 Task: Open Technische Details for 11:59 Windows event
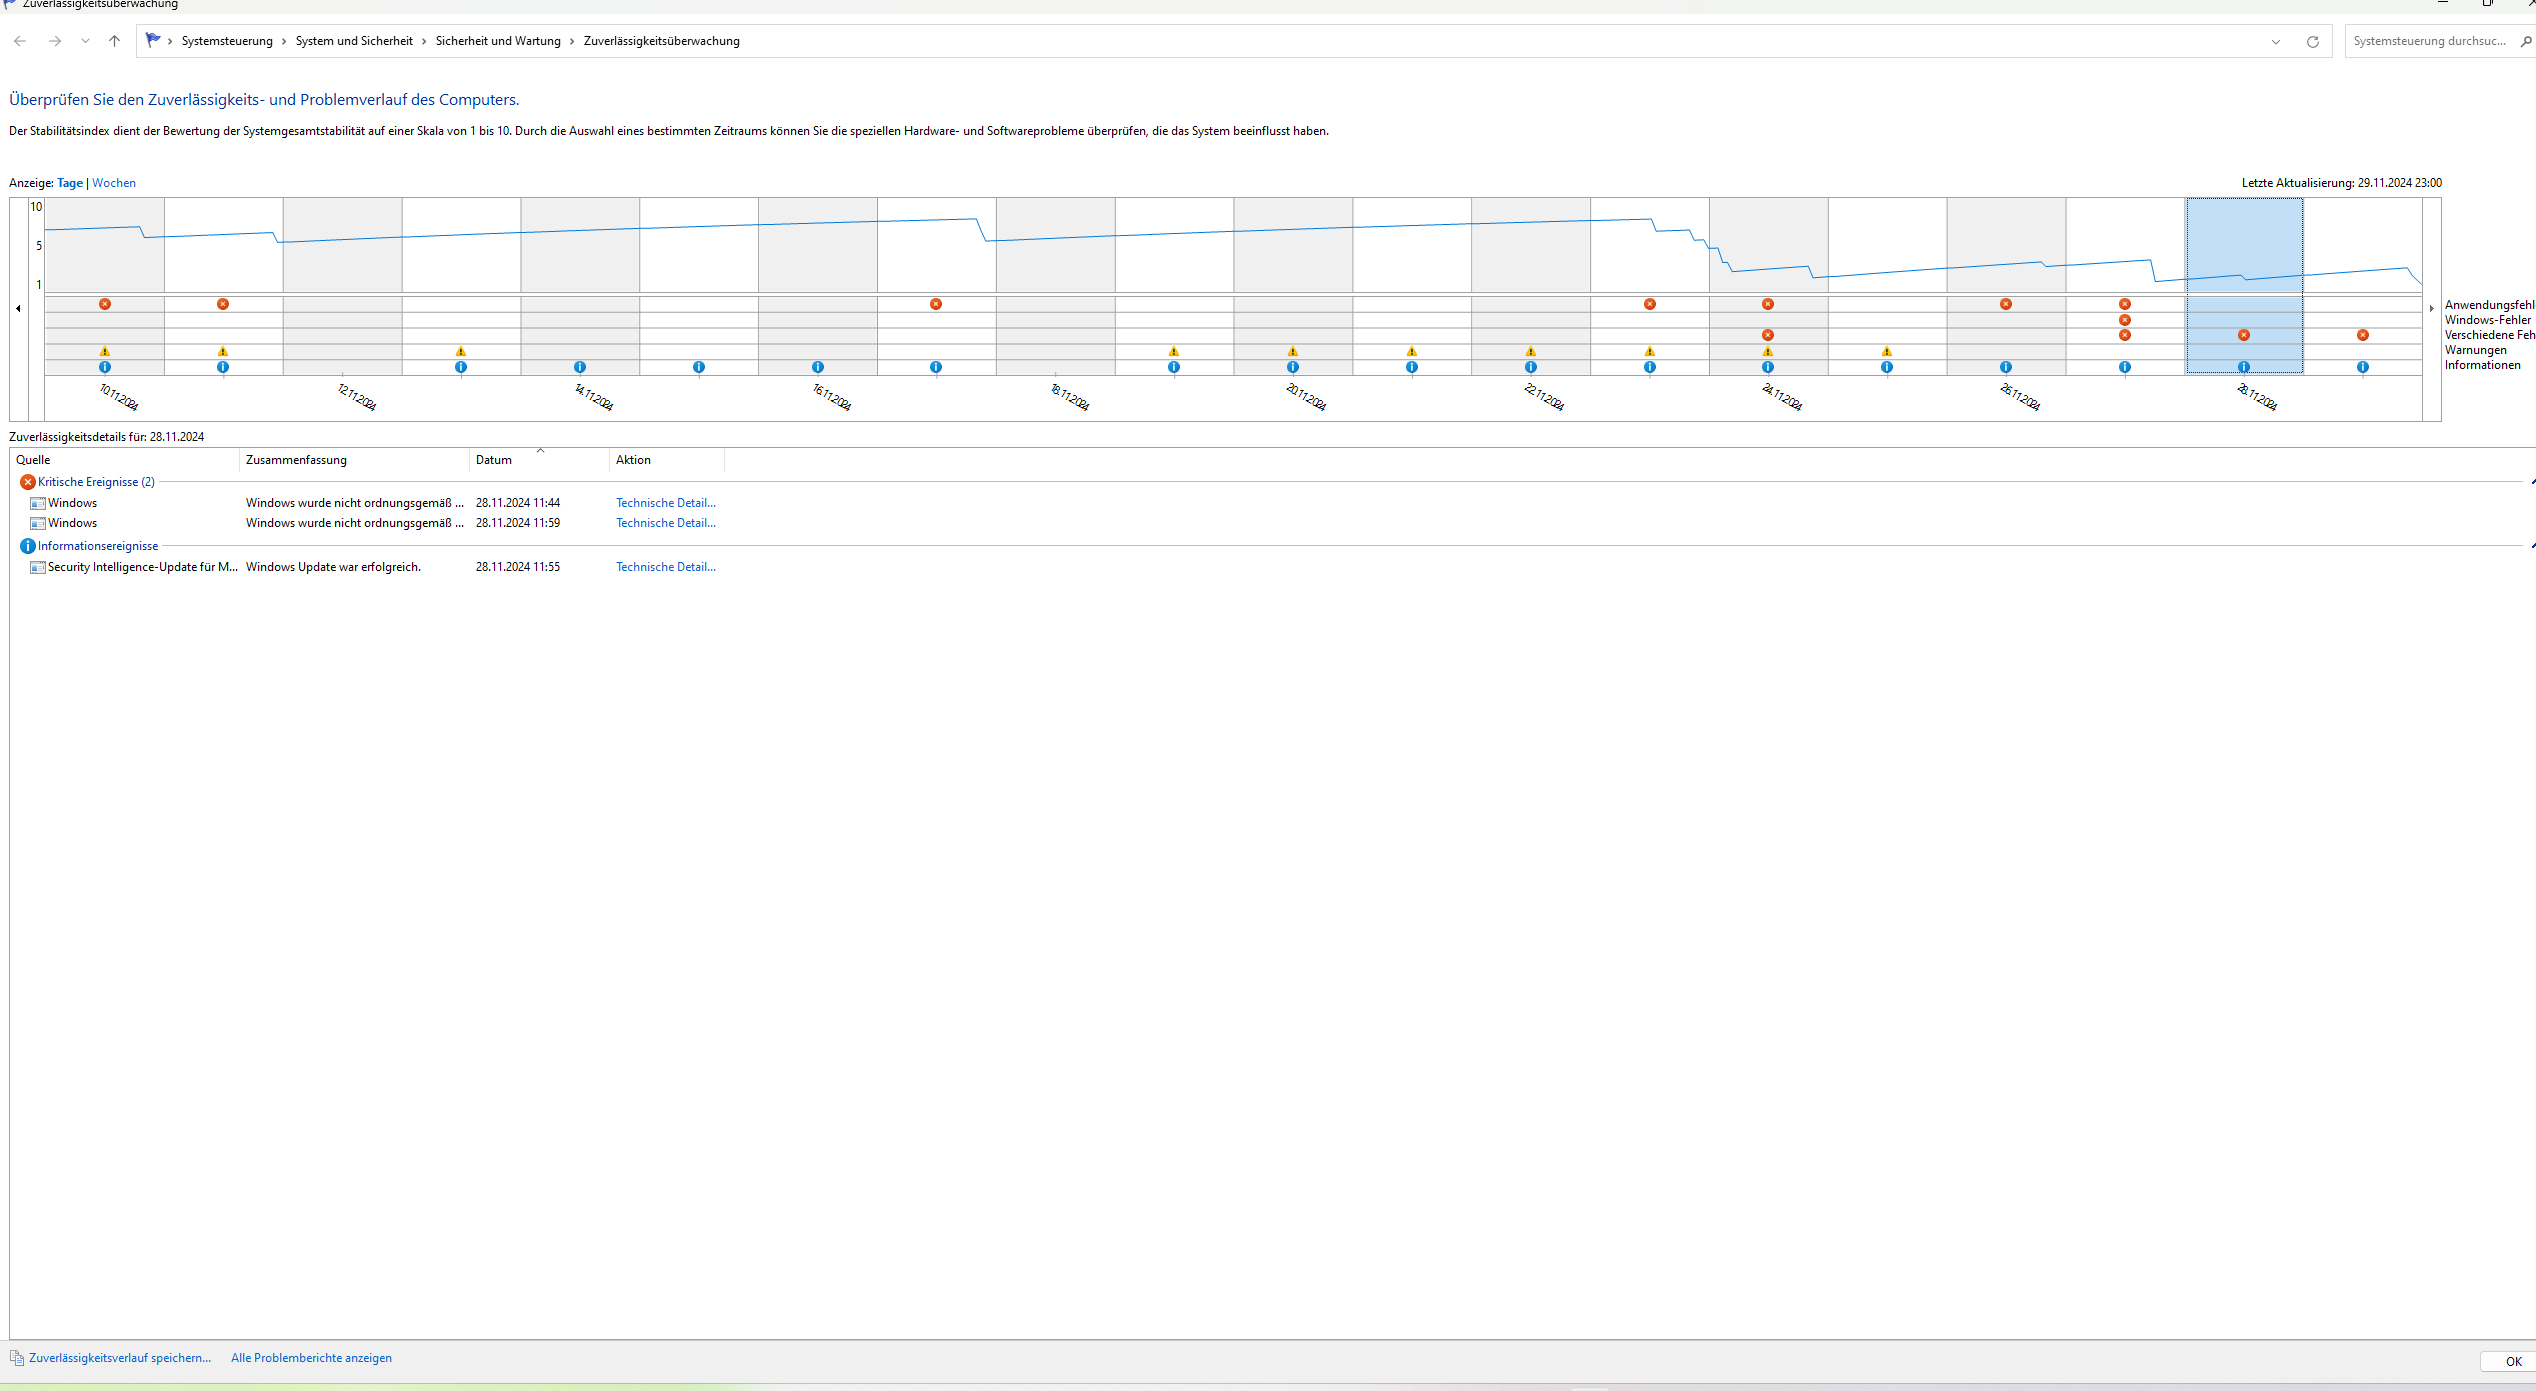(666, 523)
